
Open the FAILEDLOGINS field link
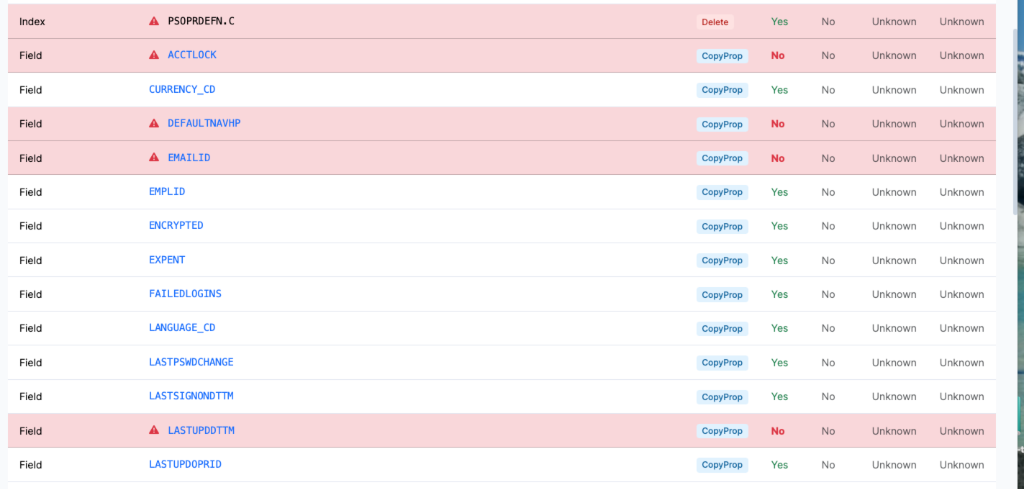click(x=185, y=294)
